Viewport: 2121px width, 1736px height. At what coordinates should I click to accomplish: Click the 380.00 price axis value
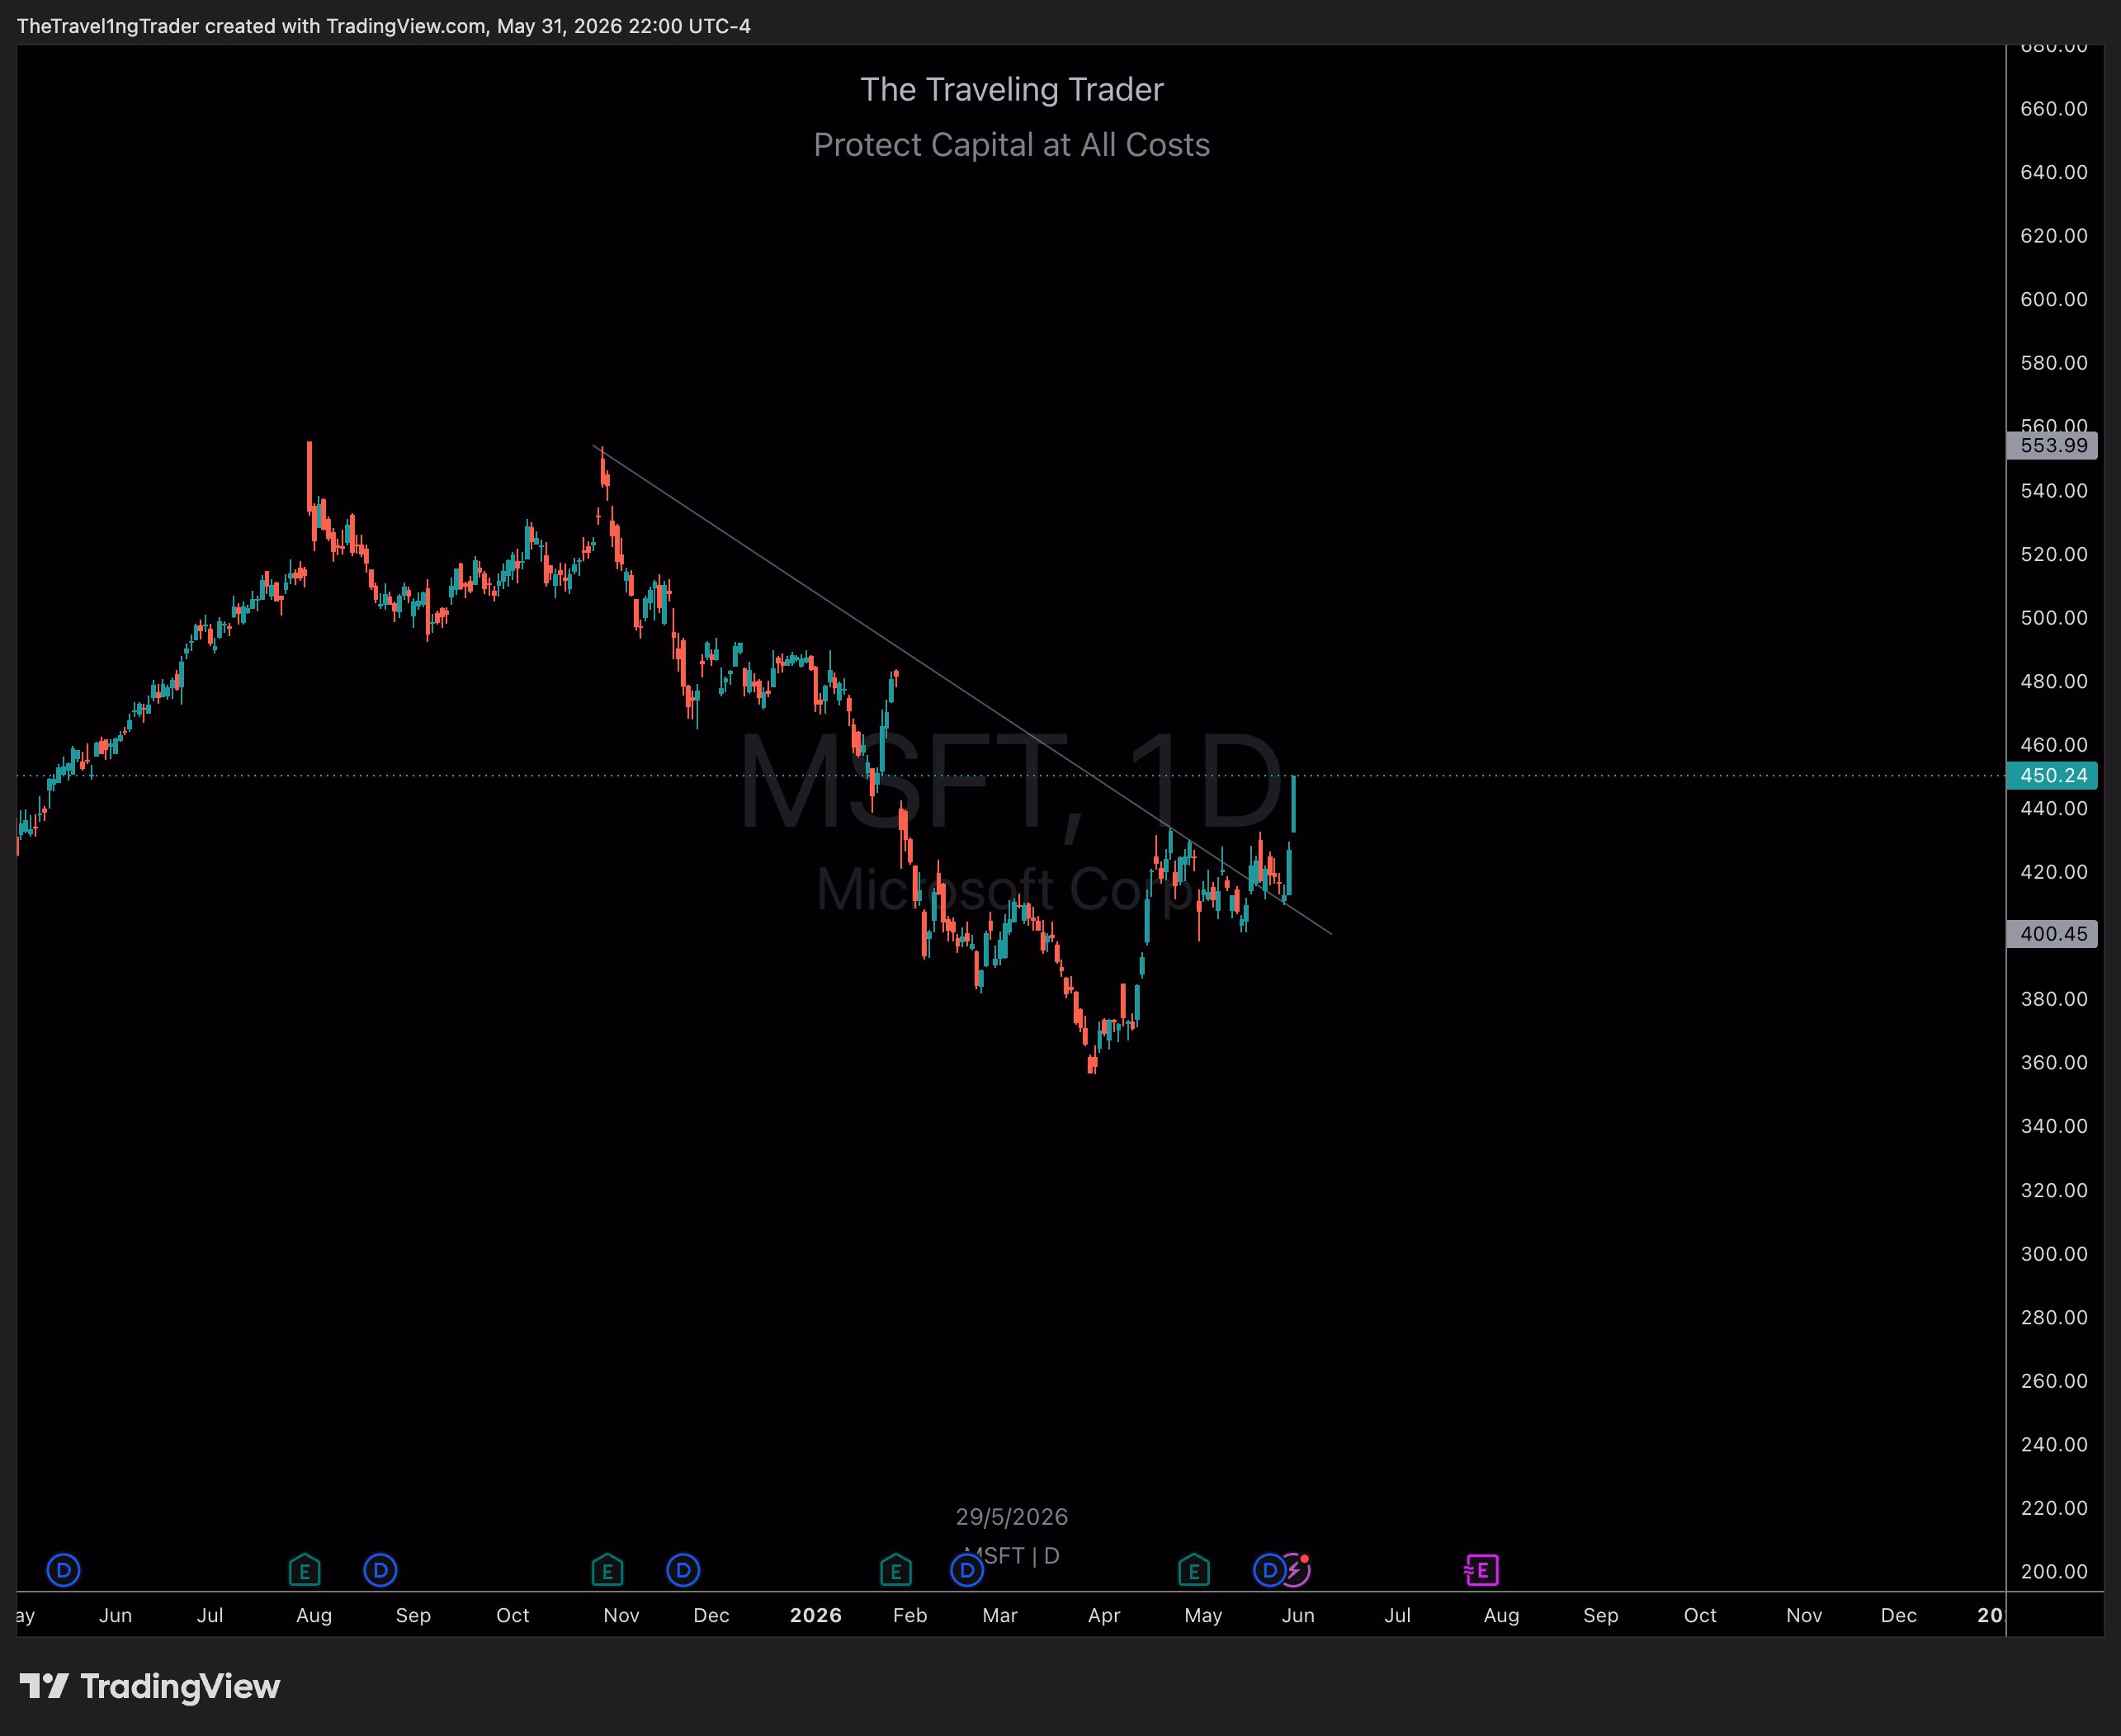point(2054,999)
